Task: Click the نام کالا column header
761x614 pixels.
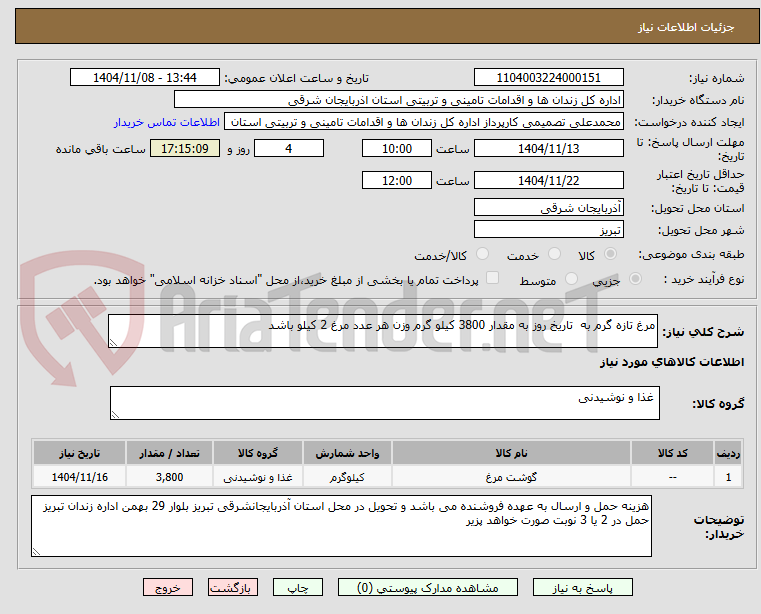Action: coord(511,453)
